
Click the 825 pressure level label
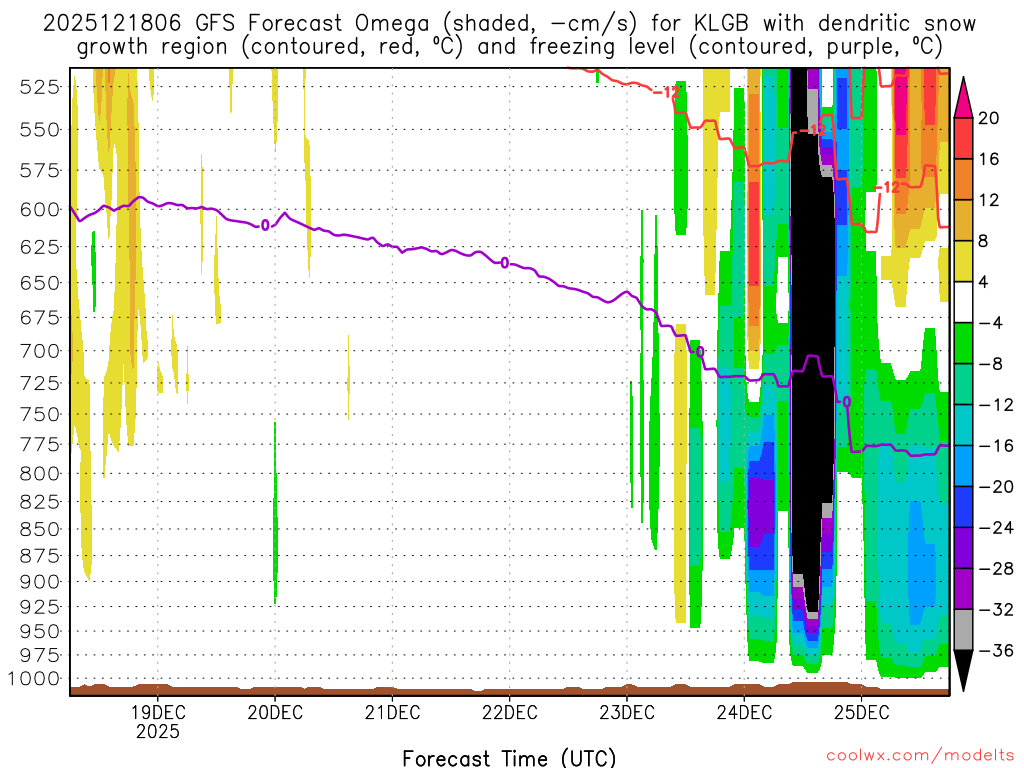[40, 502]
